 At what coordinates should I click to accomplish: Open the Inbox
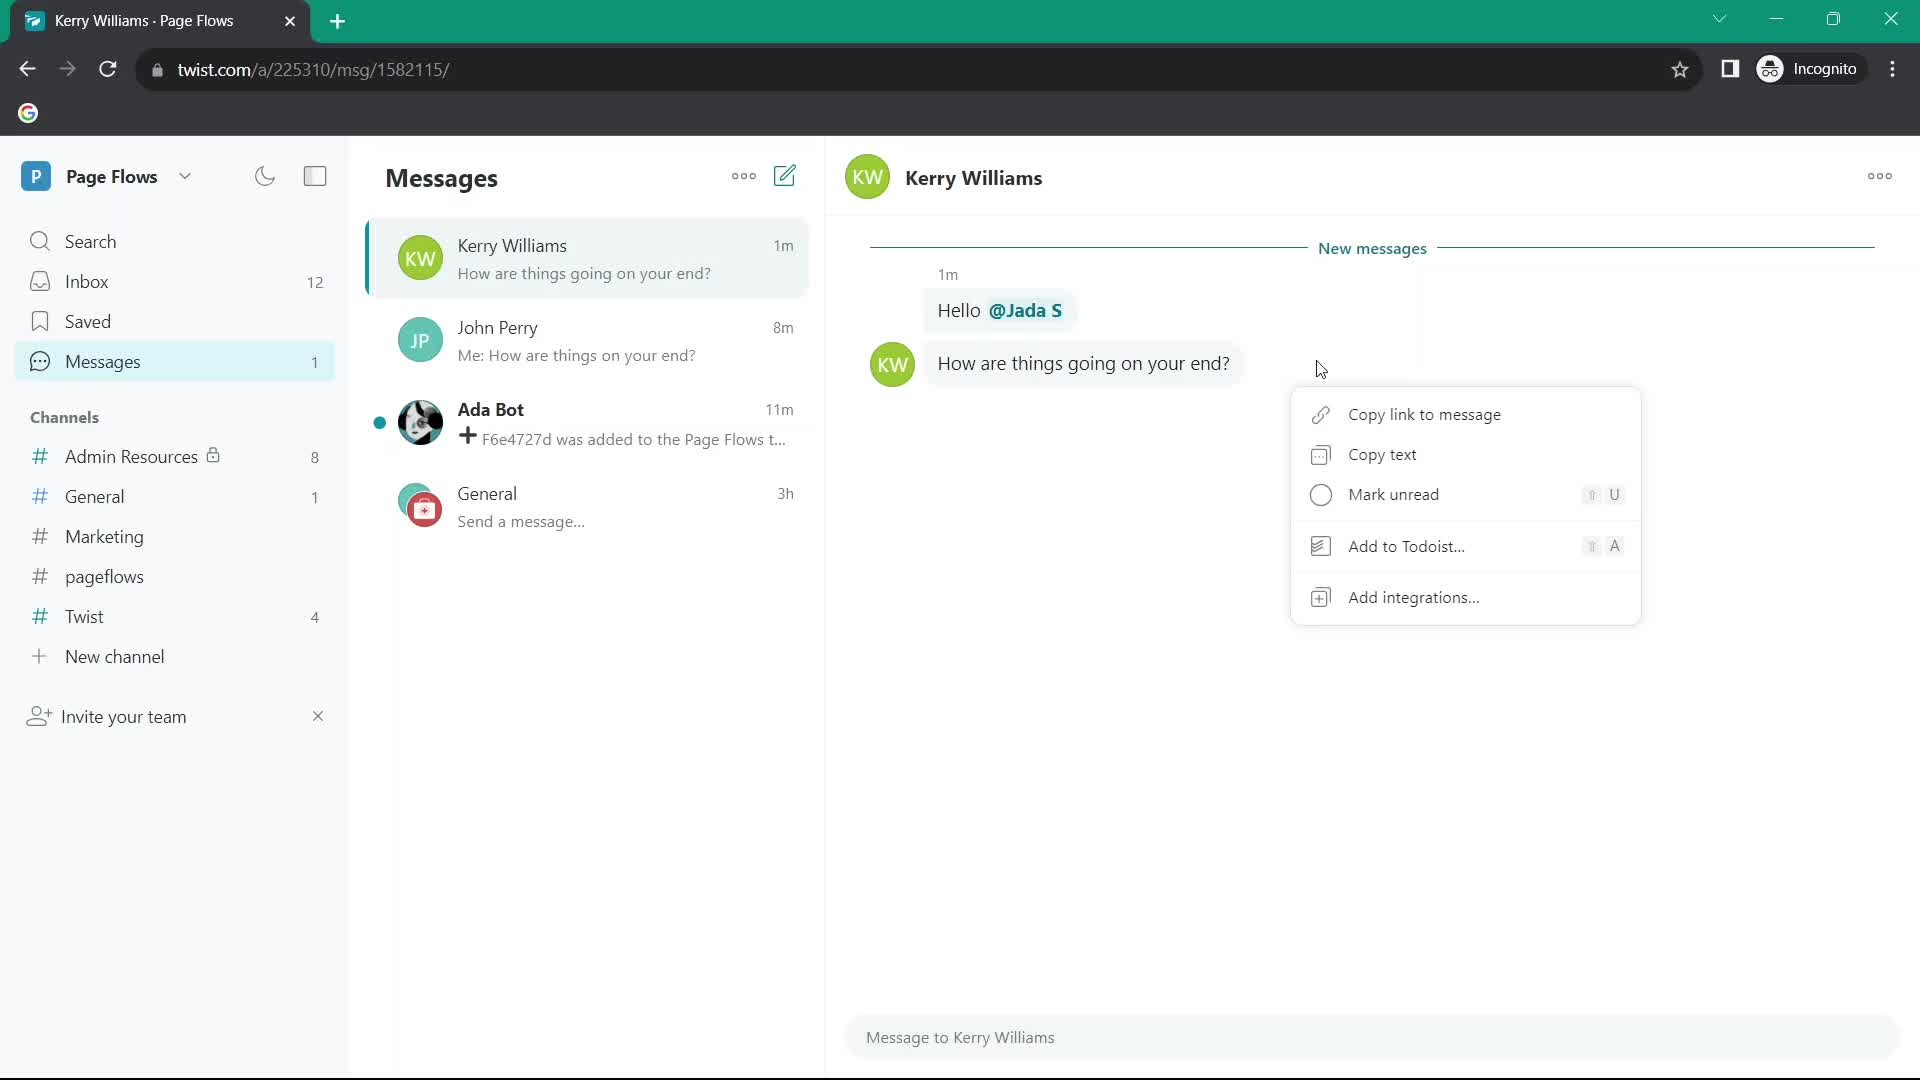click(175, 282)
